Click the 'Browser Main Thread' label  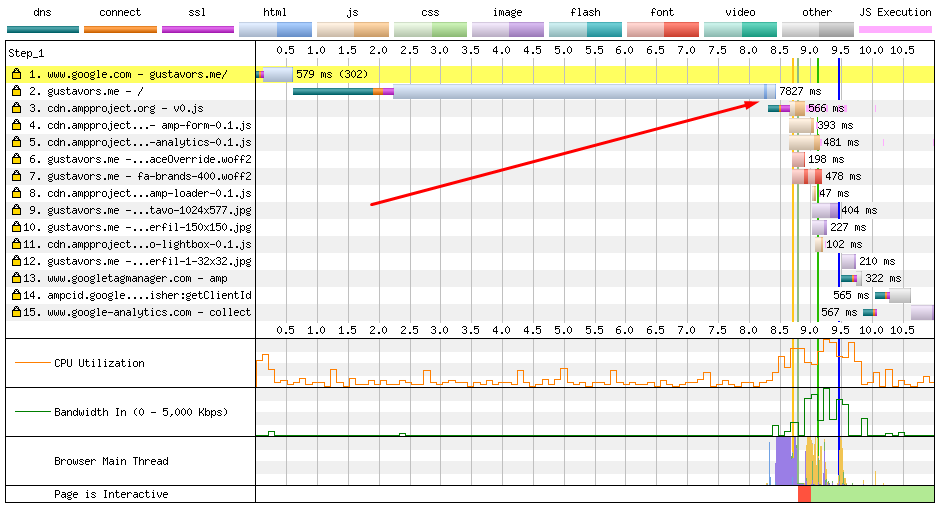[111, 461]
